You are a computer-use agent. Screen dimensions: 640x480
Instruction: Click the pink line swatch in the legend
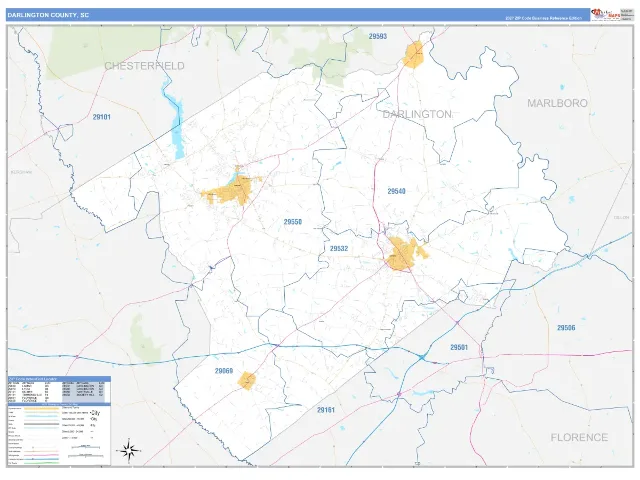click(42, 455)
